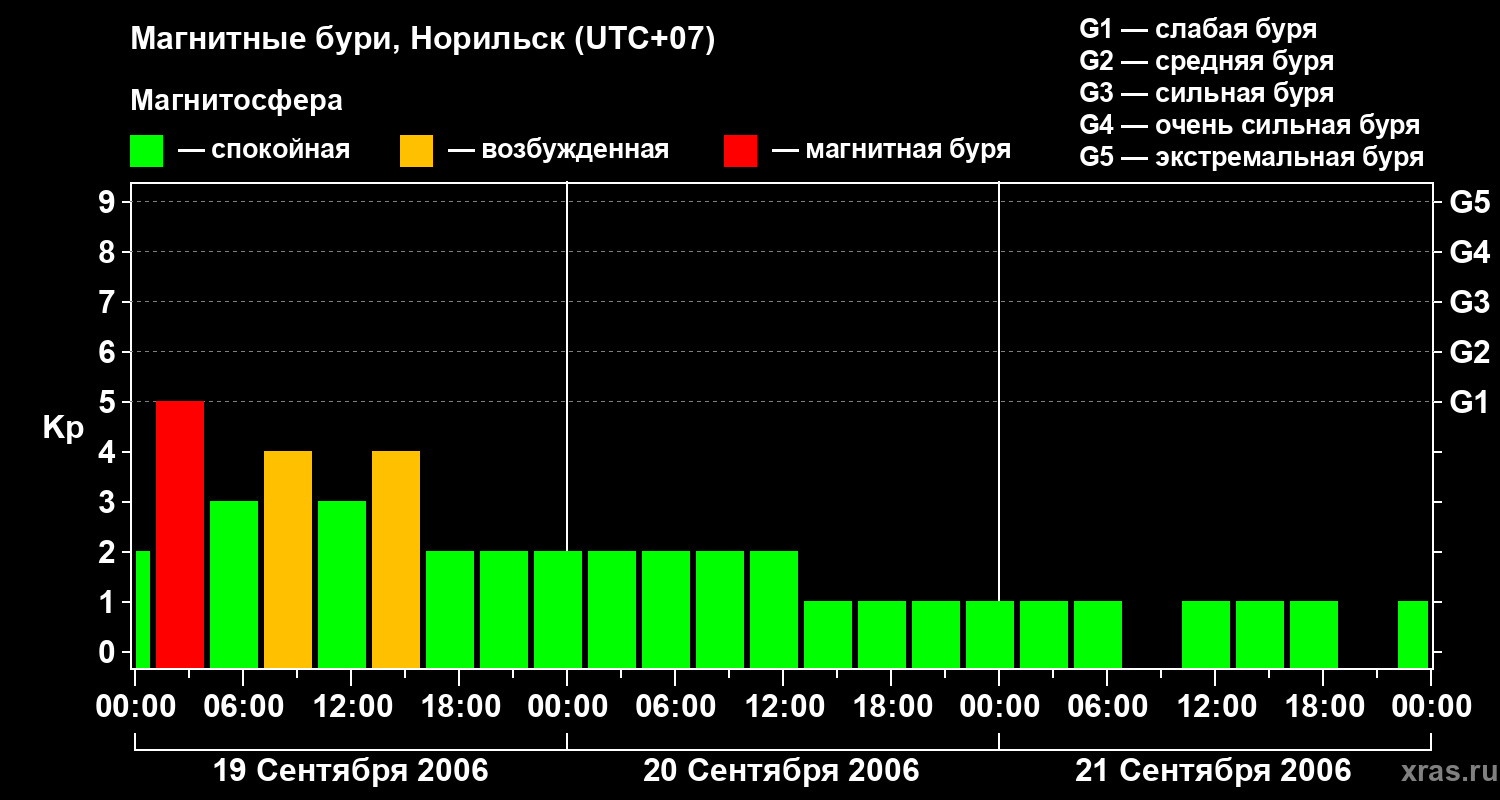Click the 'G4' label on the right axis

tap(1470, 252)
